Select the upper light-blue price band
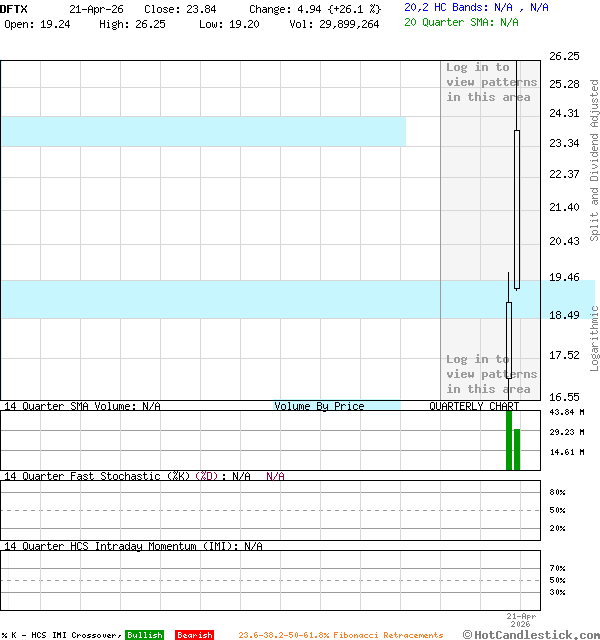This screenshot has width=600, height=640. 202,131
